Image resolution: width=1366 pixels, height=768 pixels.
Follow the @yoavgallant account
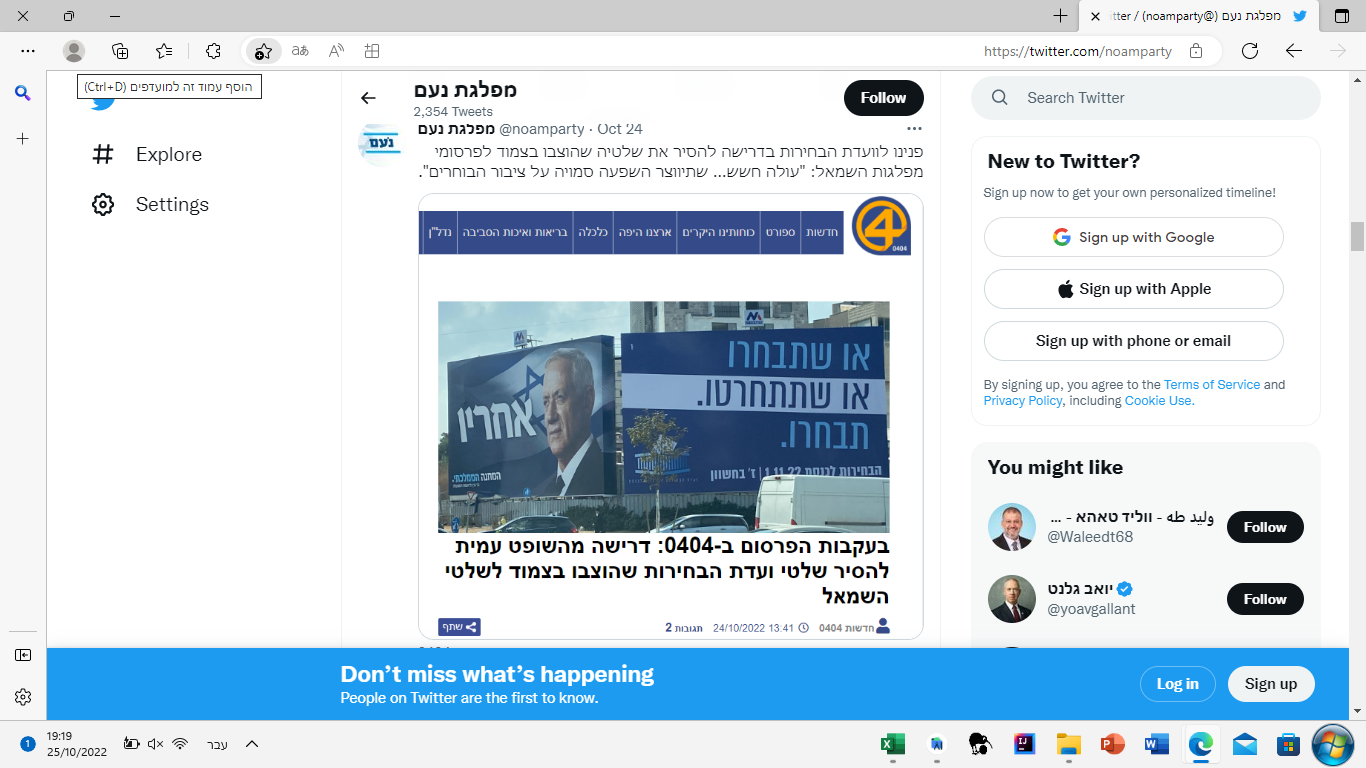coord(1265,599)
